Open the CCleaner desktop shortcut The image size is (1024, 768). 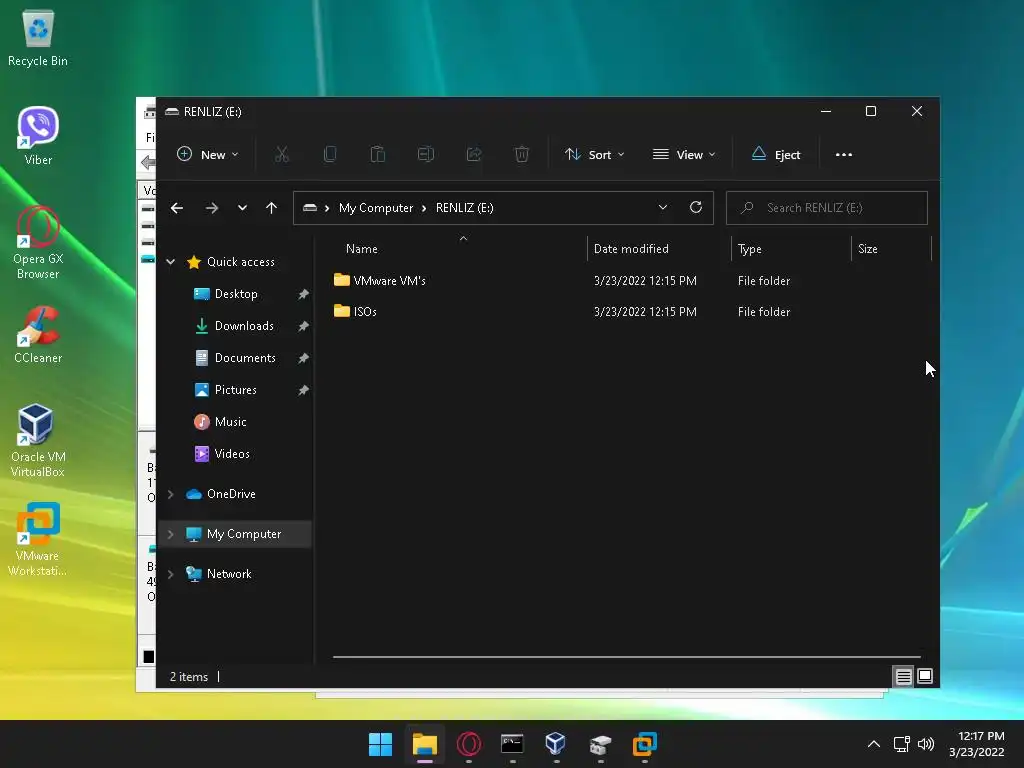click(x=38, y=334)
